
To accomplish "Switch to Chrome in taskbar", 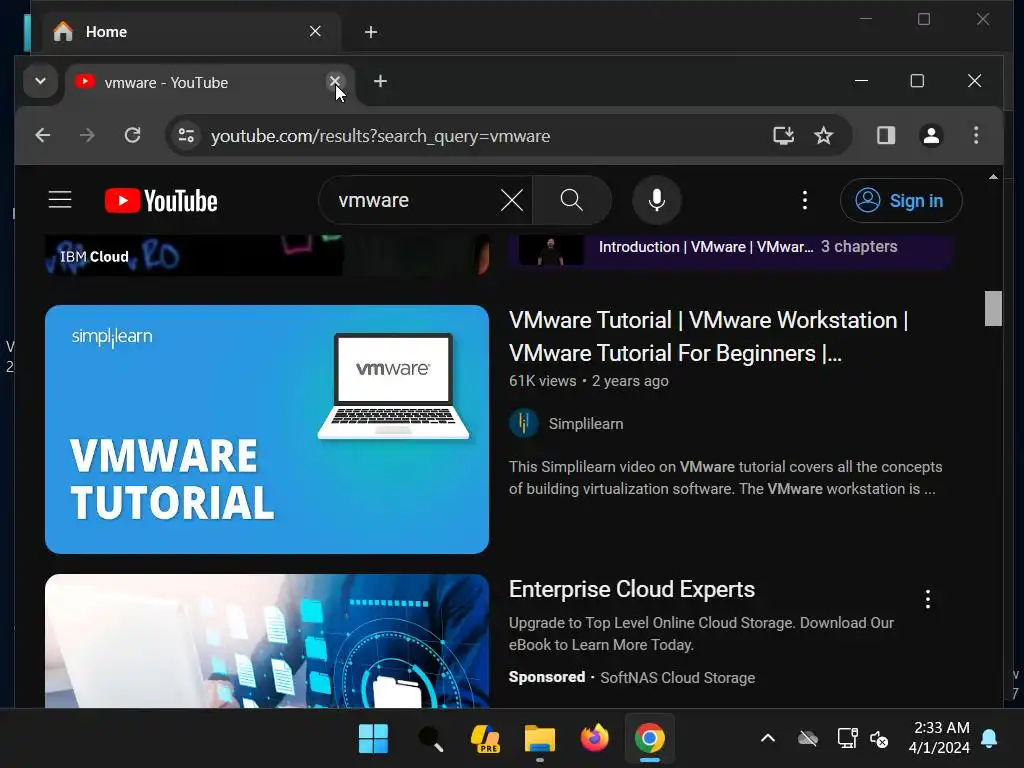I will point(649,739).
